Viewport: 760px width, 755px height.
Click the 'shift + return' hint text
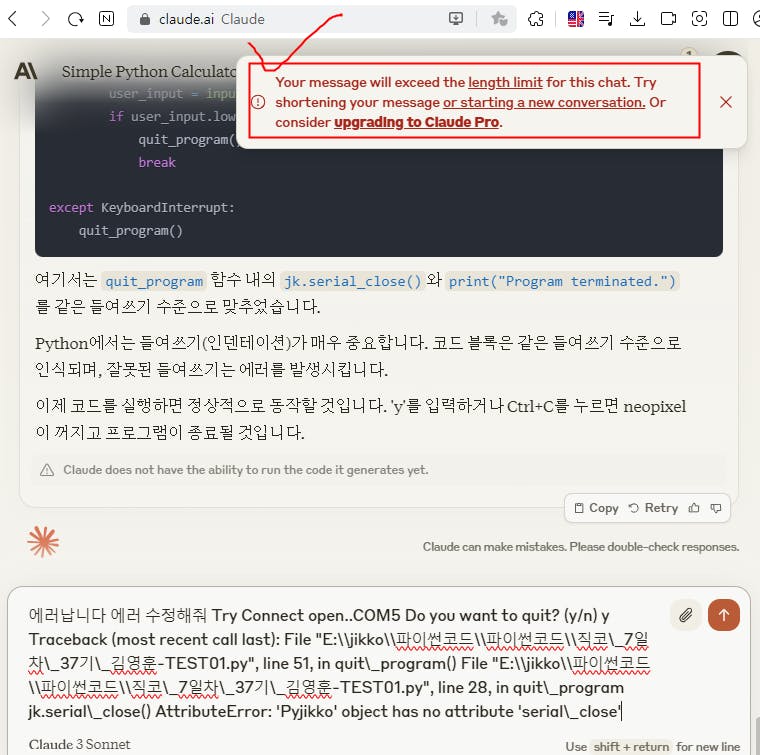coord(631,746)
